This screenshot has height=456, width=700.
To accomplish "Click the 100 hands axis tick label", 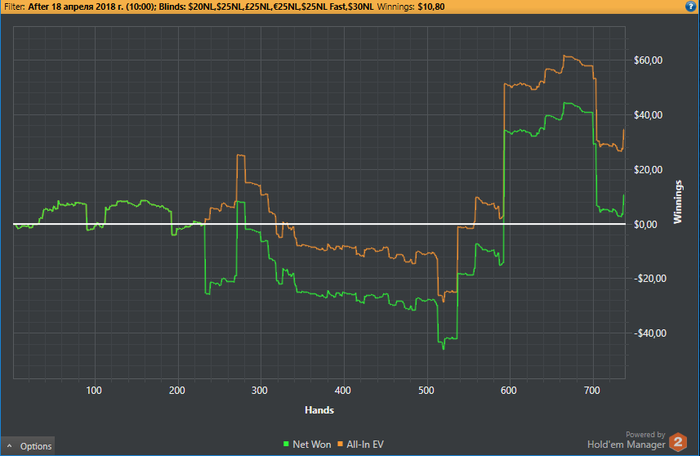I will pos(94,390).
